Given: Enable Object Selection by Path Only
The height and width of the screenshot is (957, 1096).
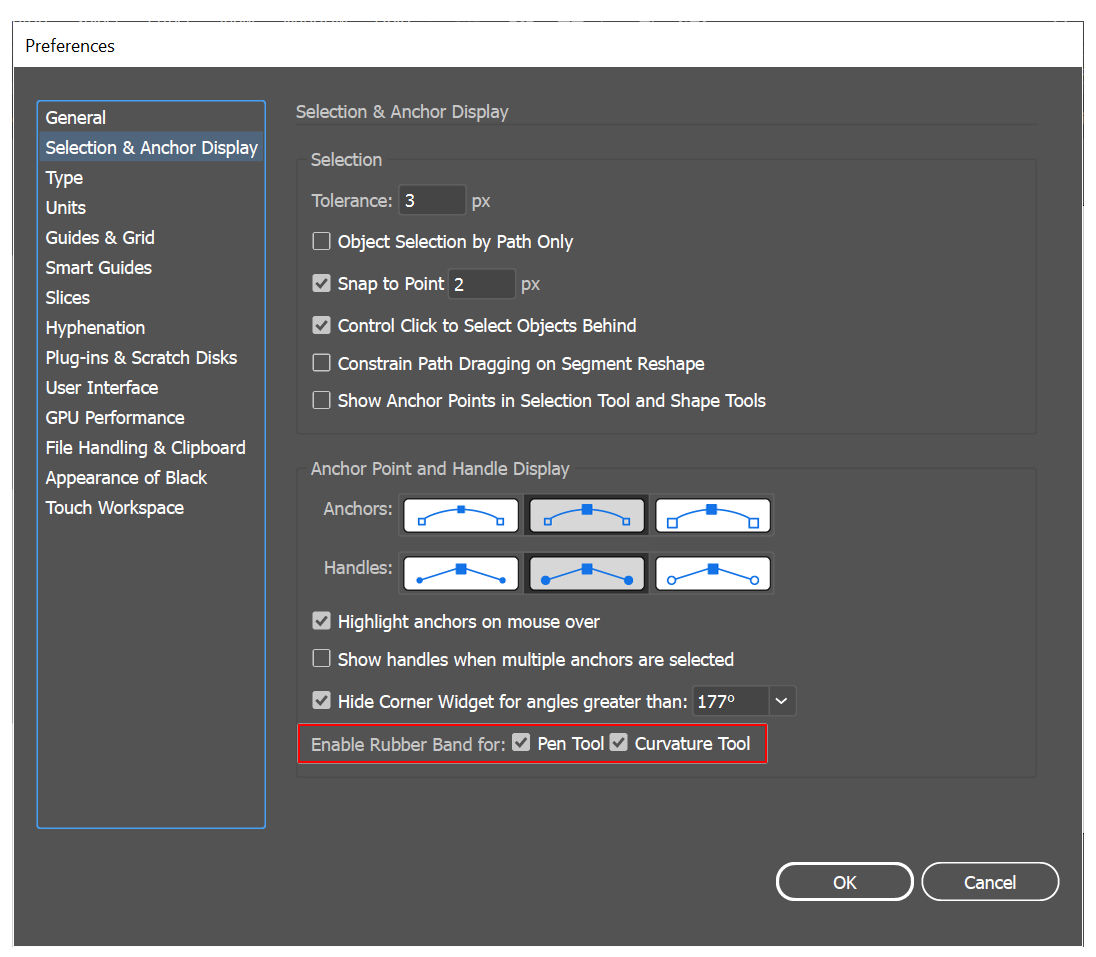Looking at the screenshot, I should point(321,241).
